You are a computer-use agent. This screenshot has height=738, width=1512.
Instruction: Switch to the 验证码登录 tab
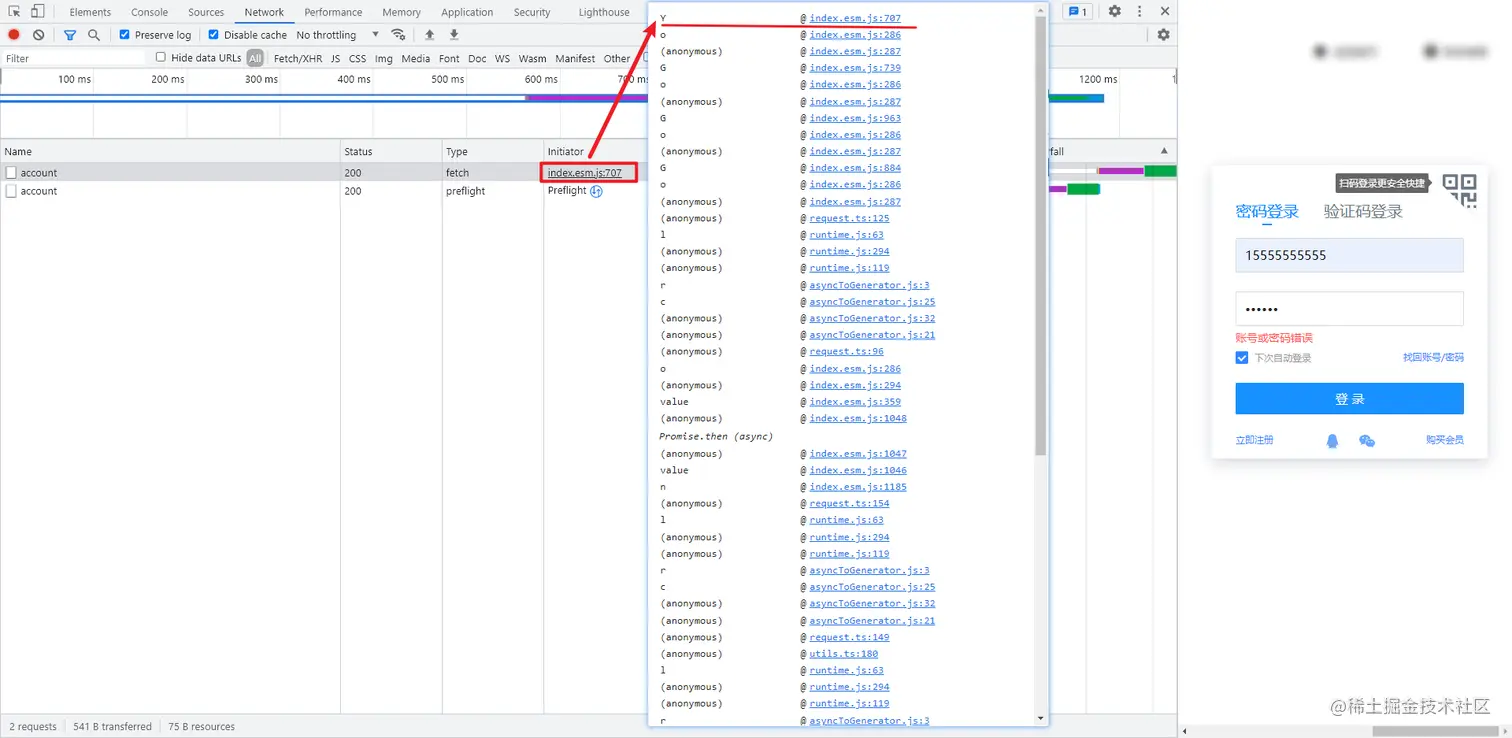(x=1363, y=211)
